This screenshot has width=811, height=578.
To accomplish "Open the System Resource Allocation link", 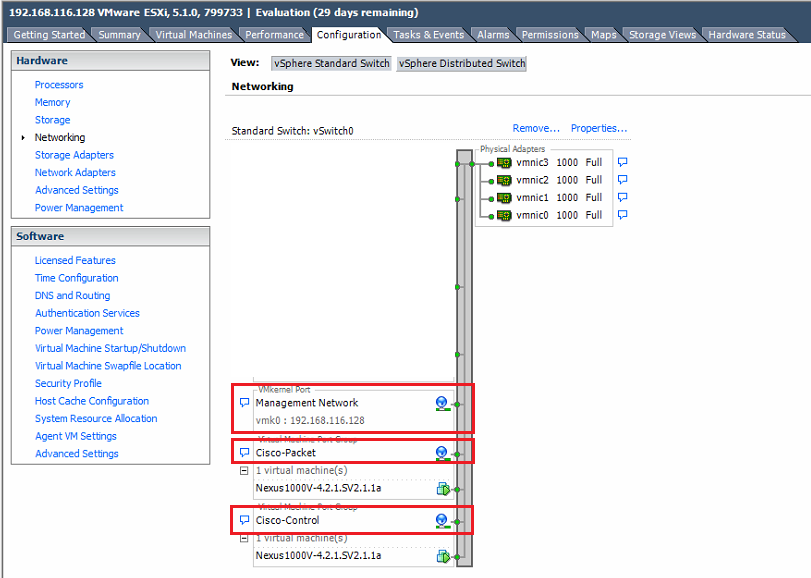I will [x=96, y=419].
